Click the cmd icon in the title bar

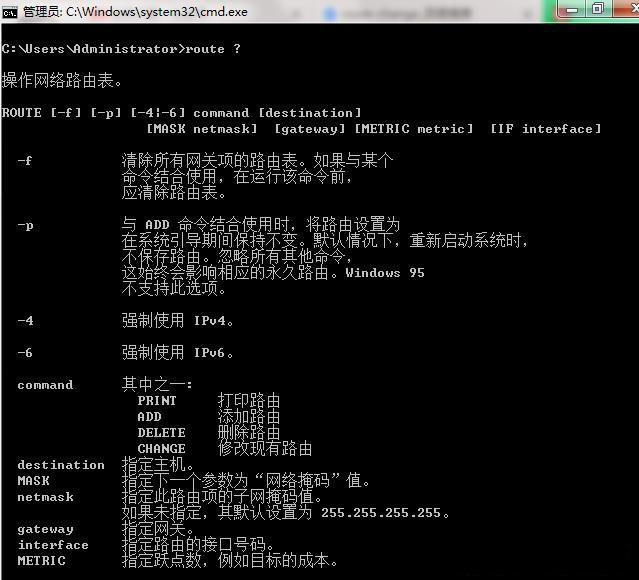click(x=11, y=10)
